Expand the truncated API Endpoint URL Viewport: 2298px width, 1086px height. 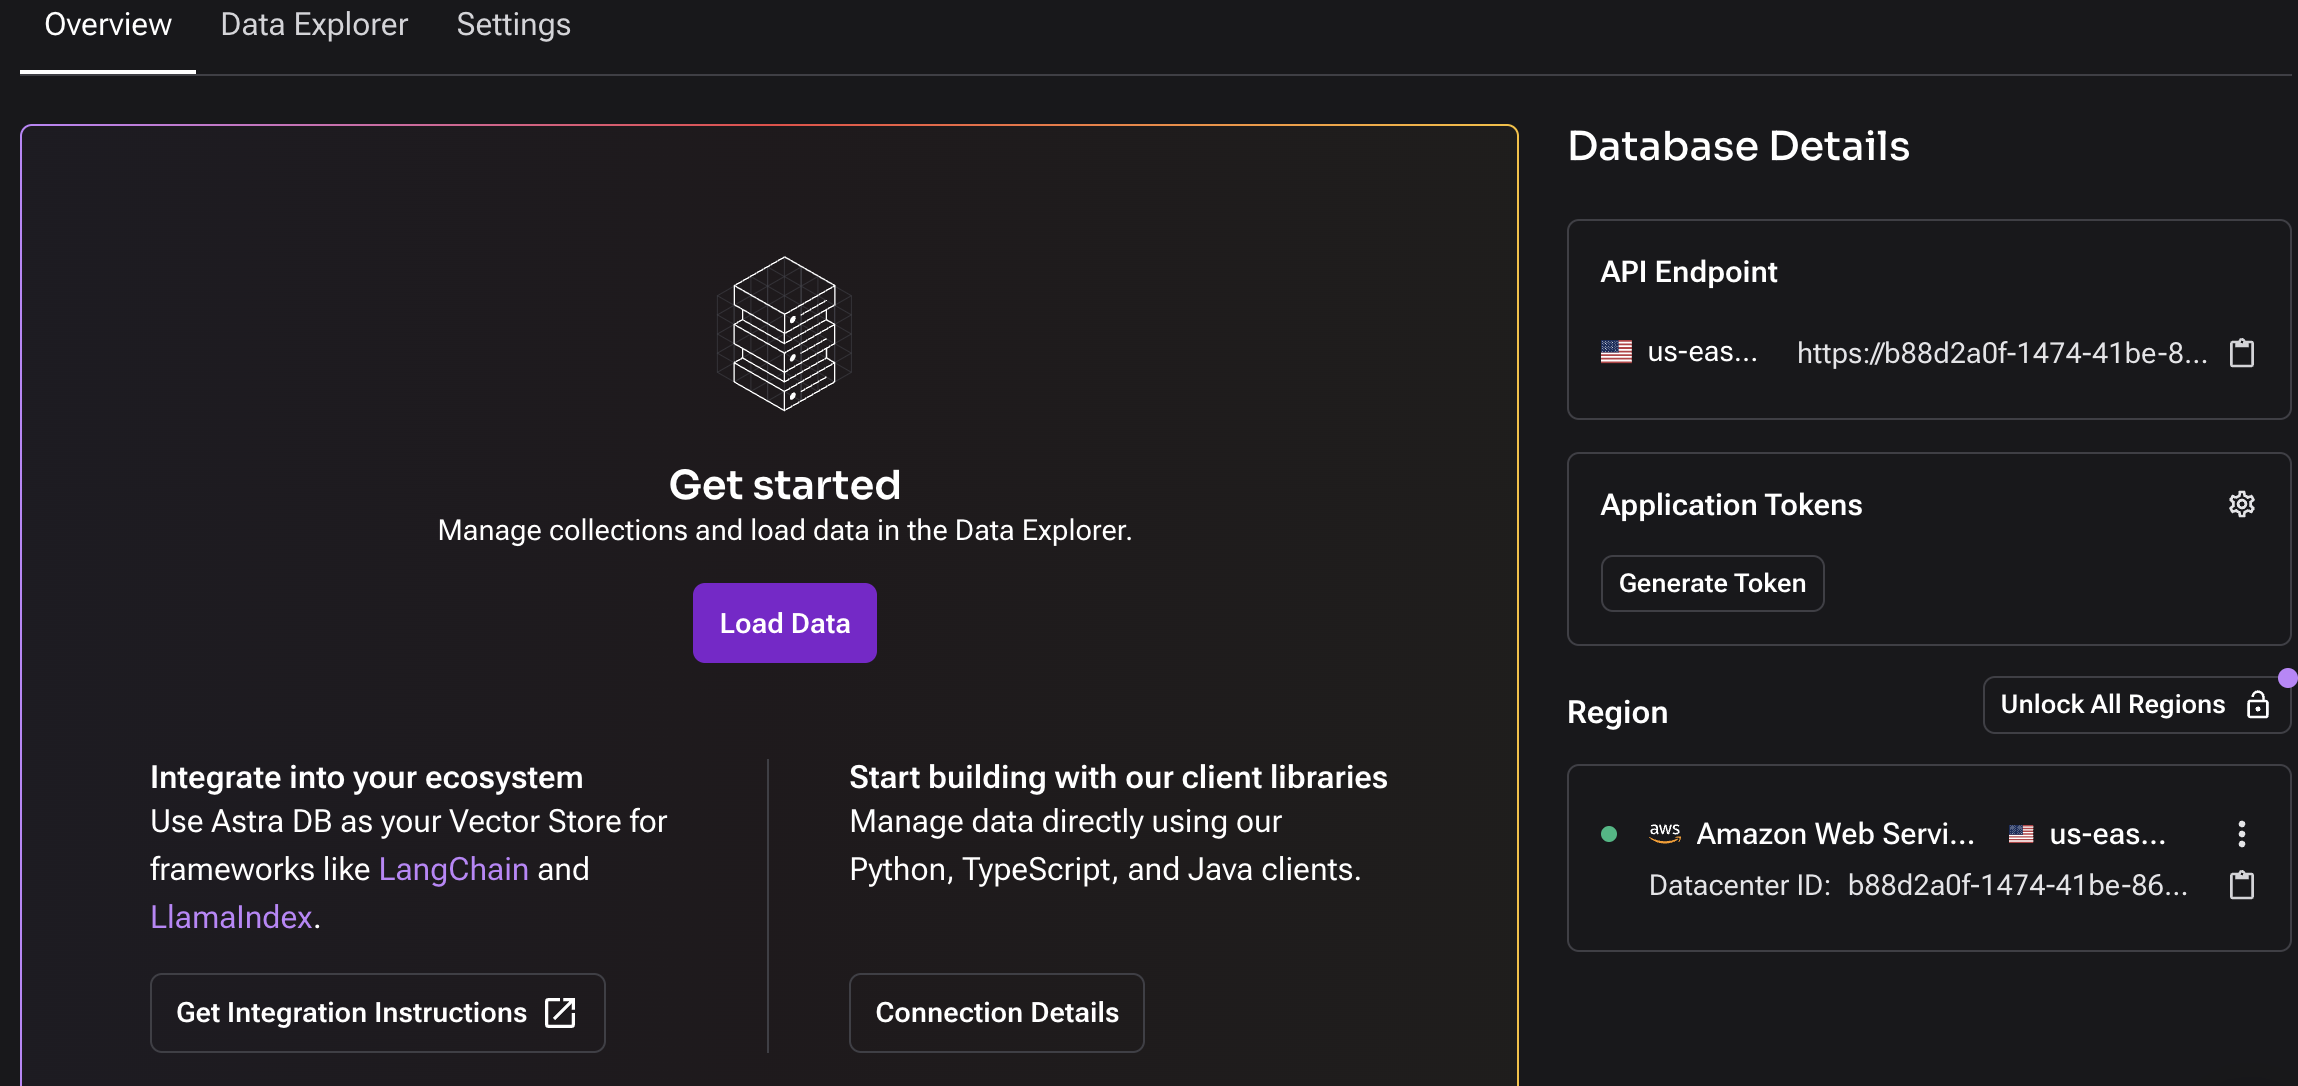click(2000, 352)
